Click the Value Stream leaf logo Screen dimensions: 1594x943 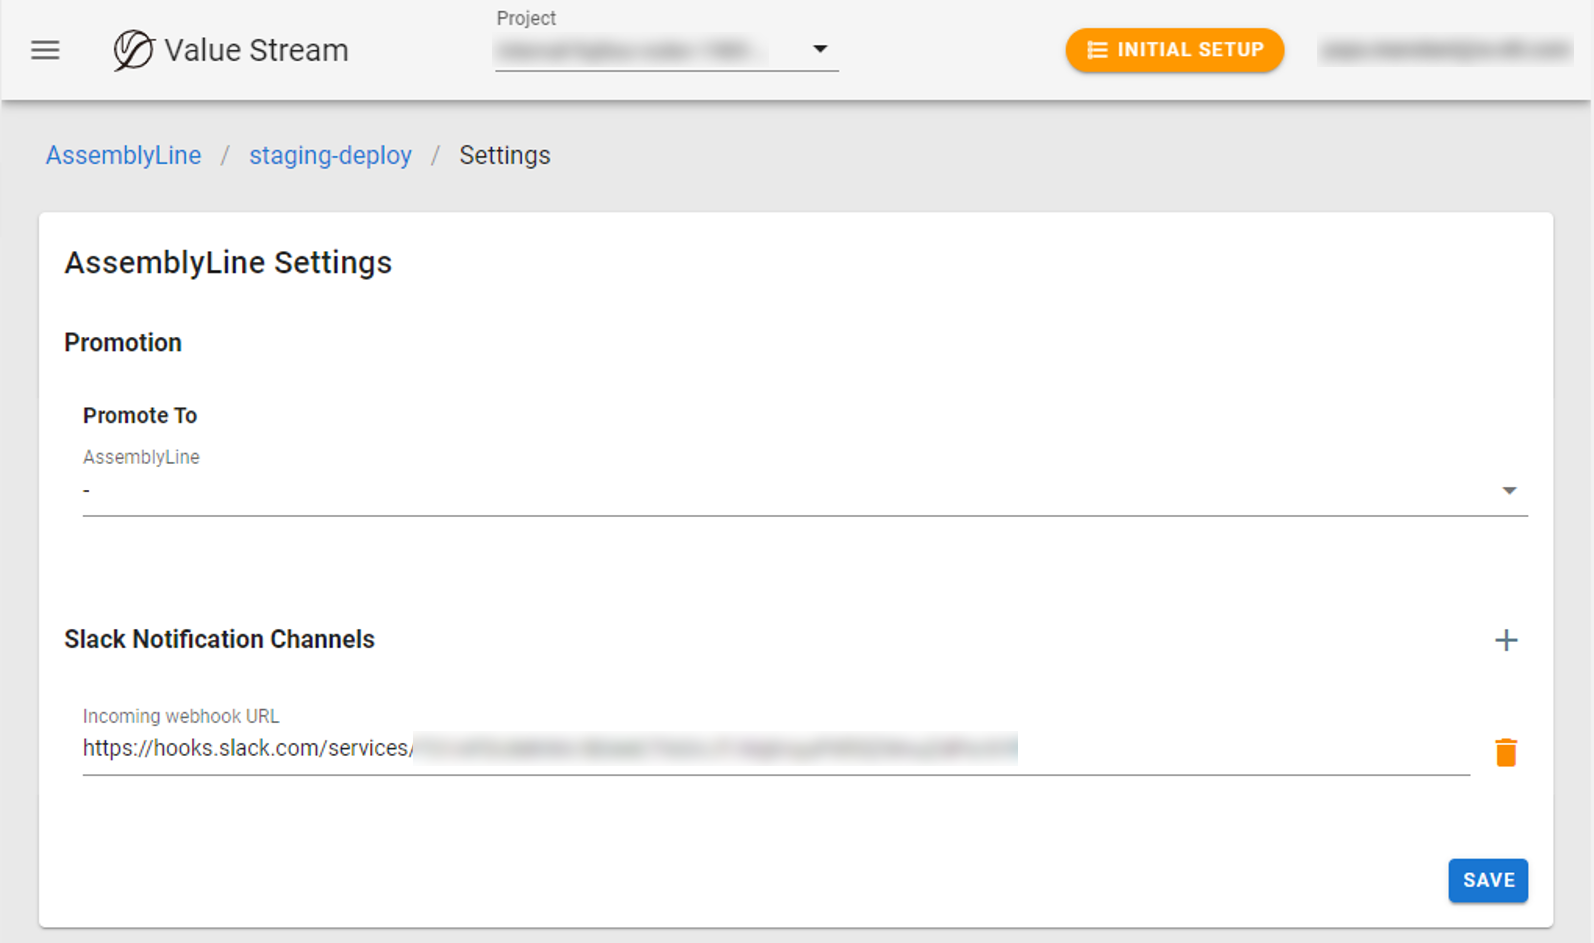pyautogui.click(x=132, y=50)
